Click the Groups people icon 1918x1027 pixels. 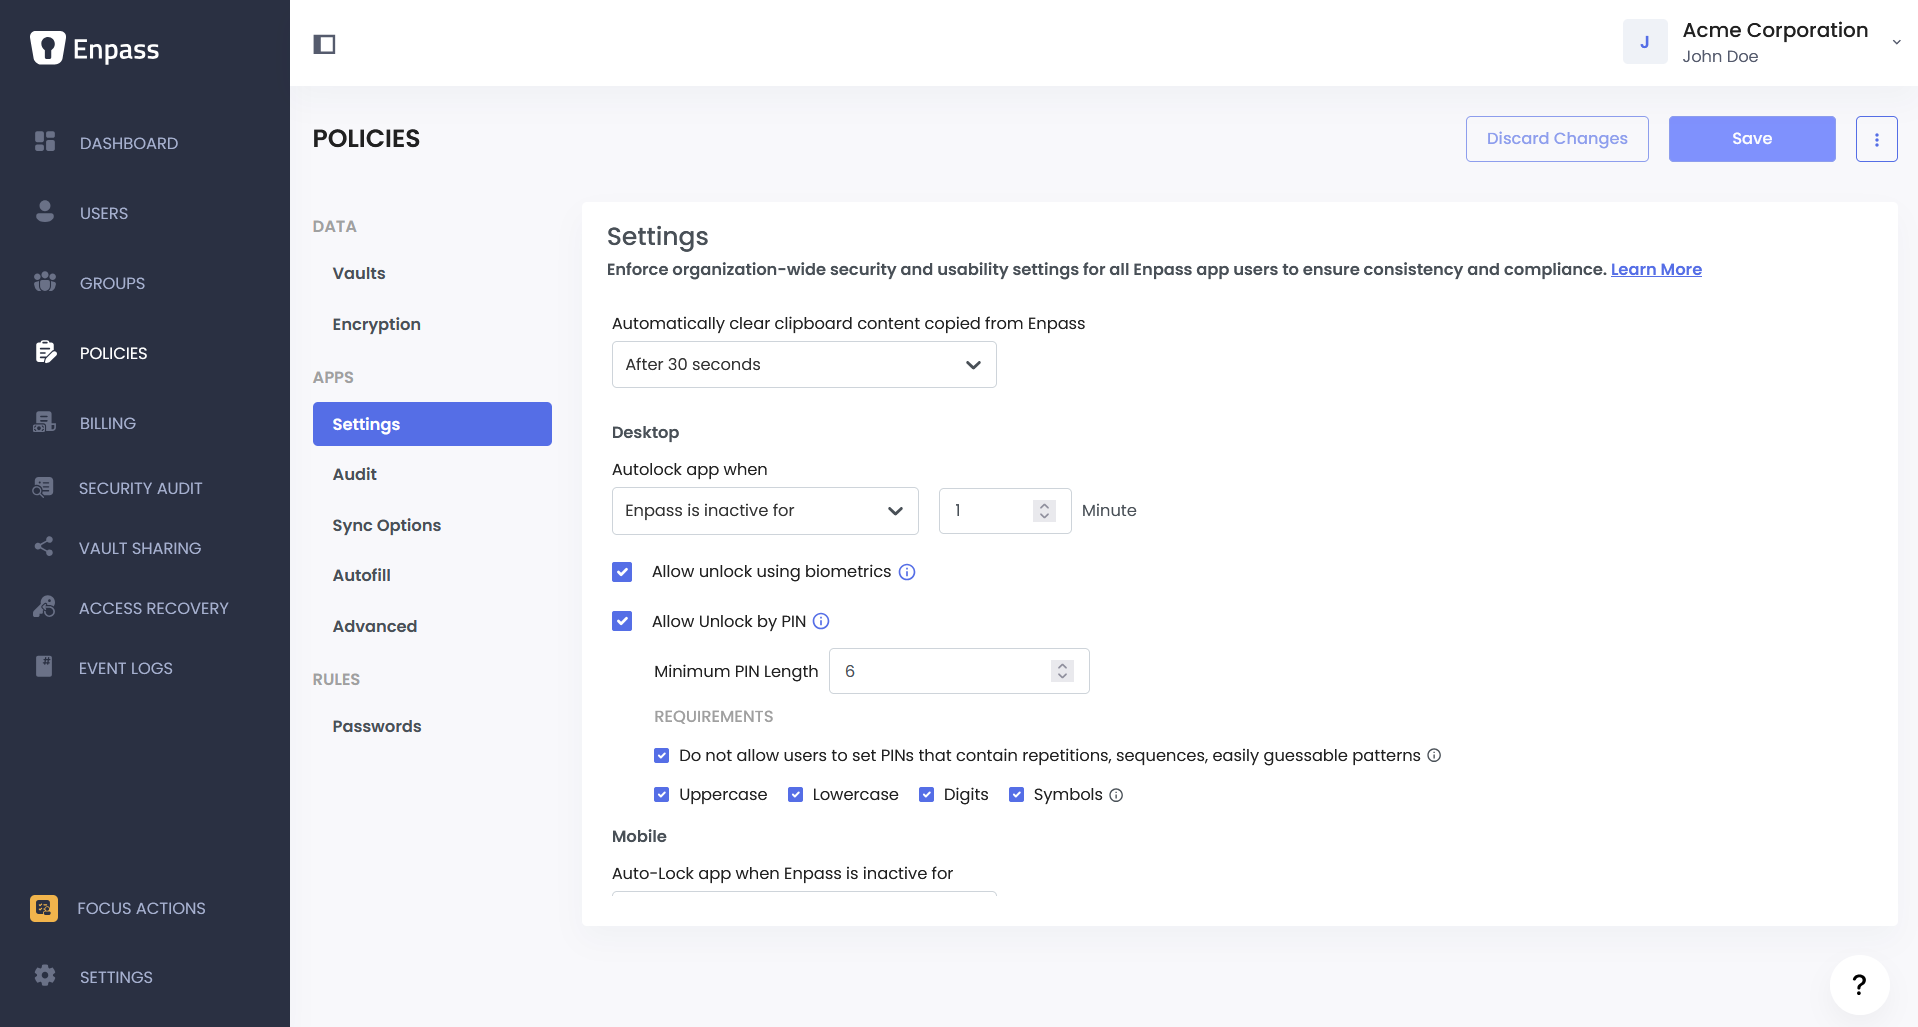45,282
